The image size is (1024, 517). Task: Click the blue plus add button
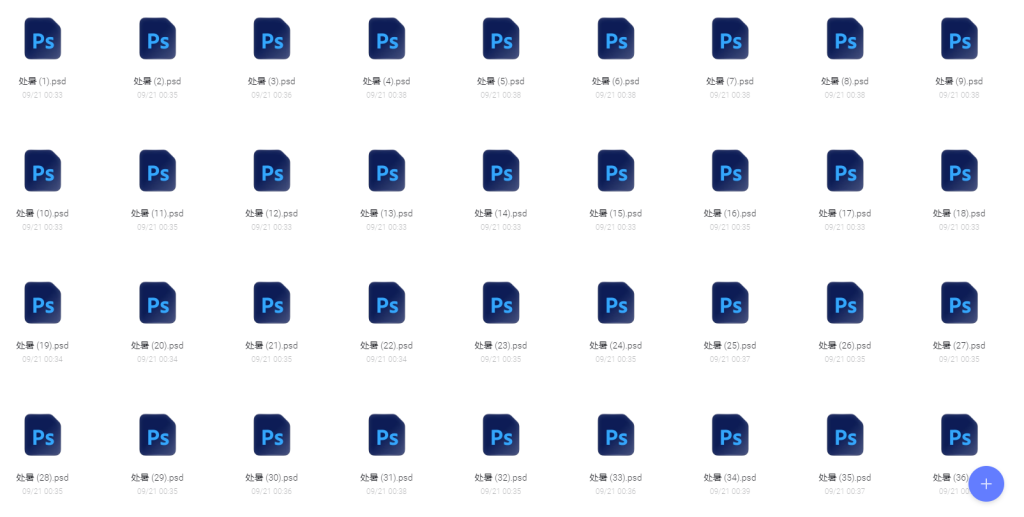coord(986,484)
